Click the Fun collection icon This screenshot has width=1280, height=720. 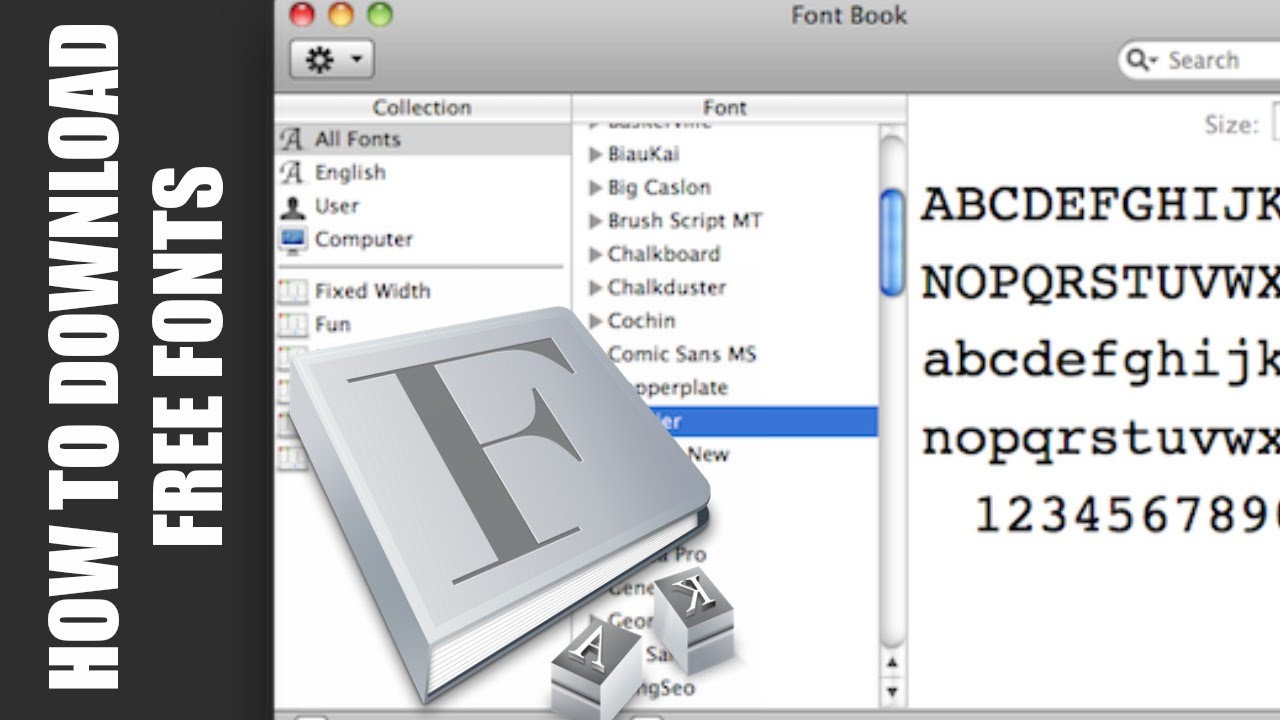pos(292,324)
